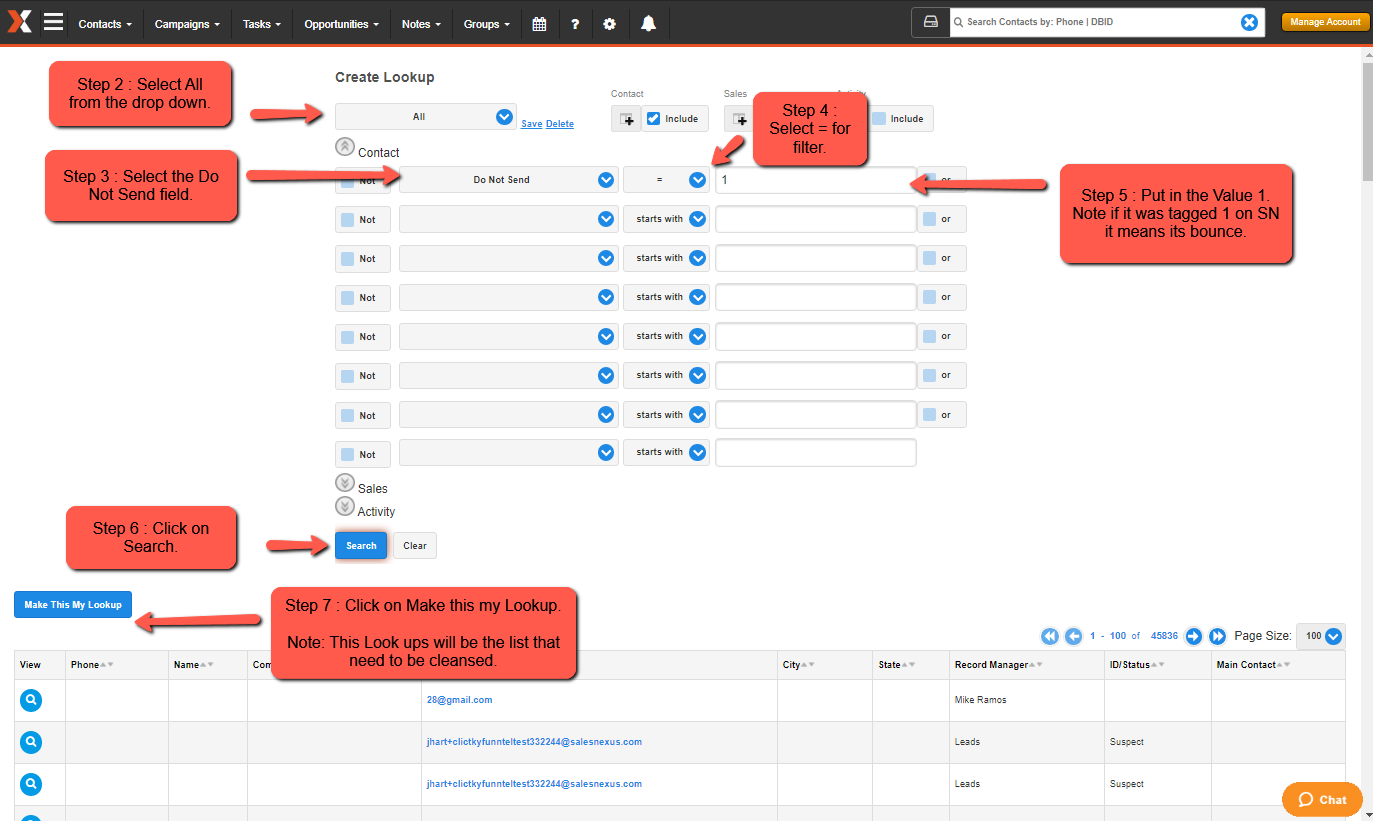Image resolution: width=1373 pixels, height=821 pixels.
Task: Open the notifications bell icon
Action: coord(648,24)
